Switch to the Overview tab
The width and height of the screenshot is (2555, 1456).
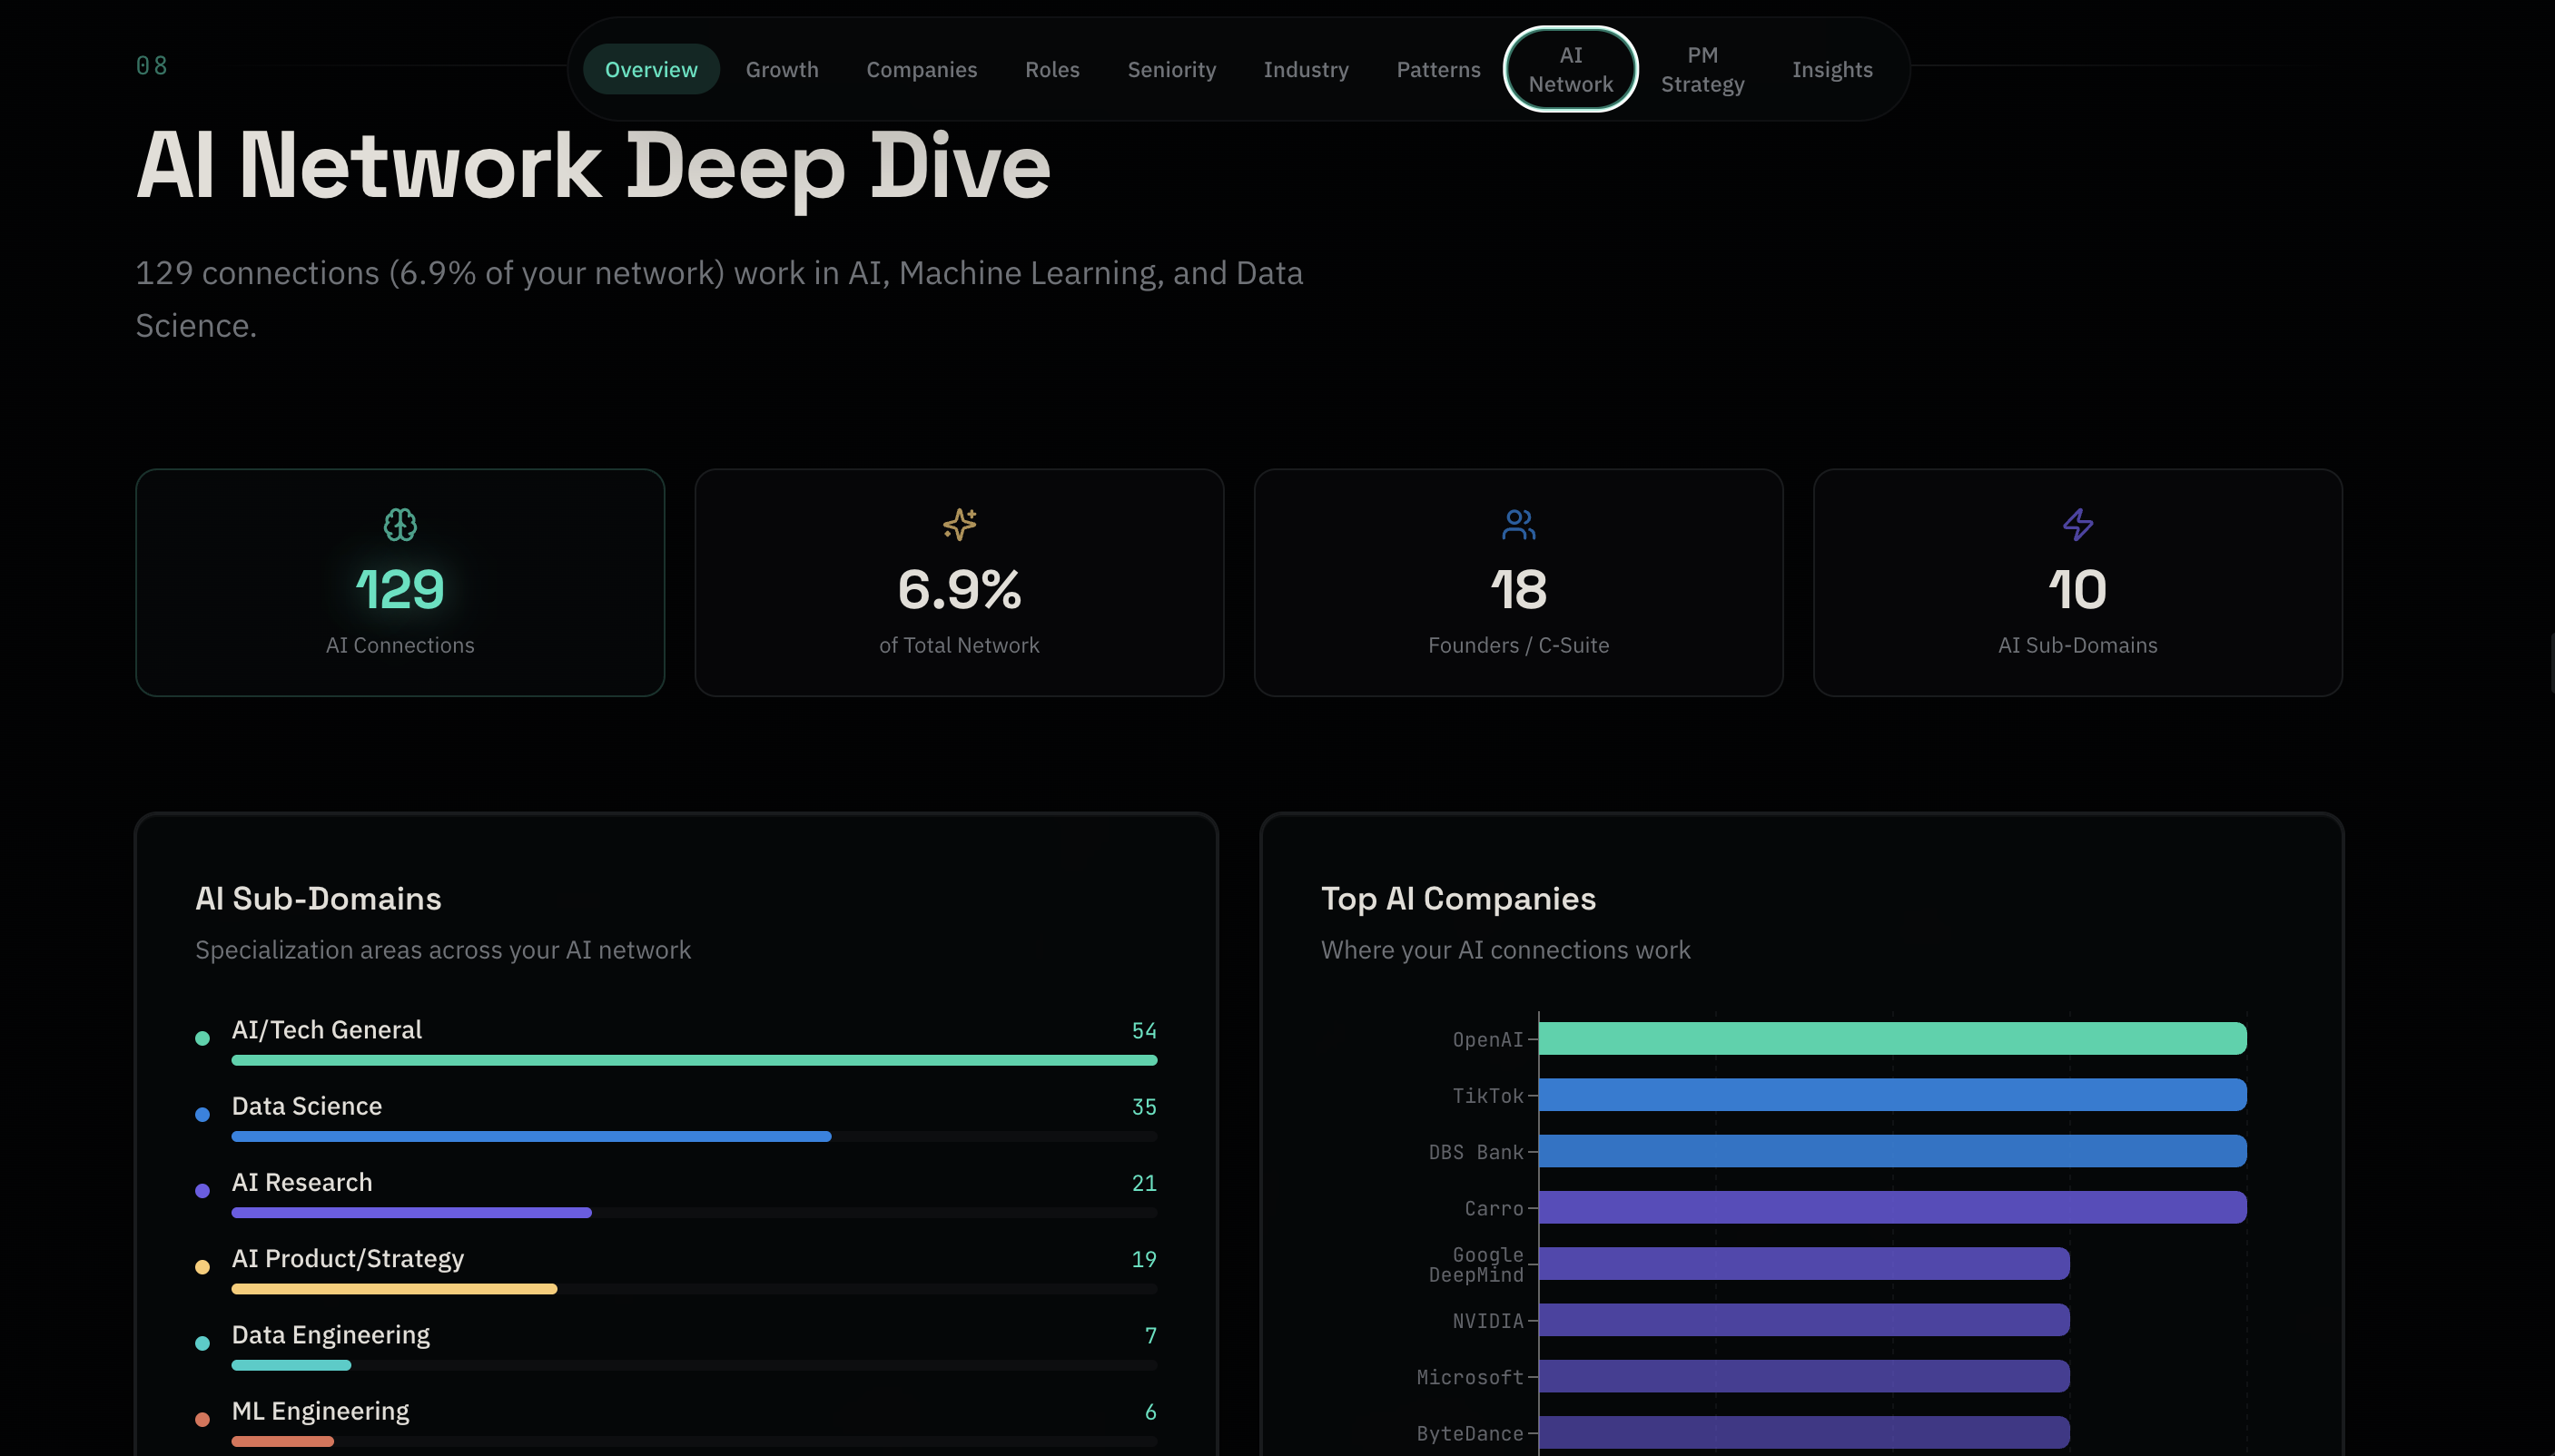[x=651, y=69]
